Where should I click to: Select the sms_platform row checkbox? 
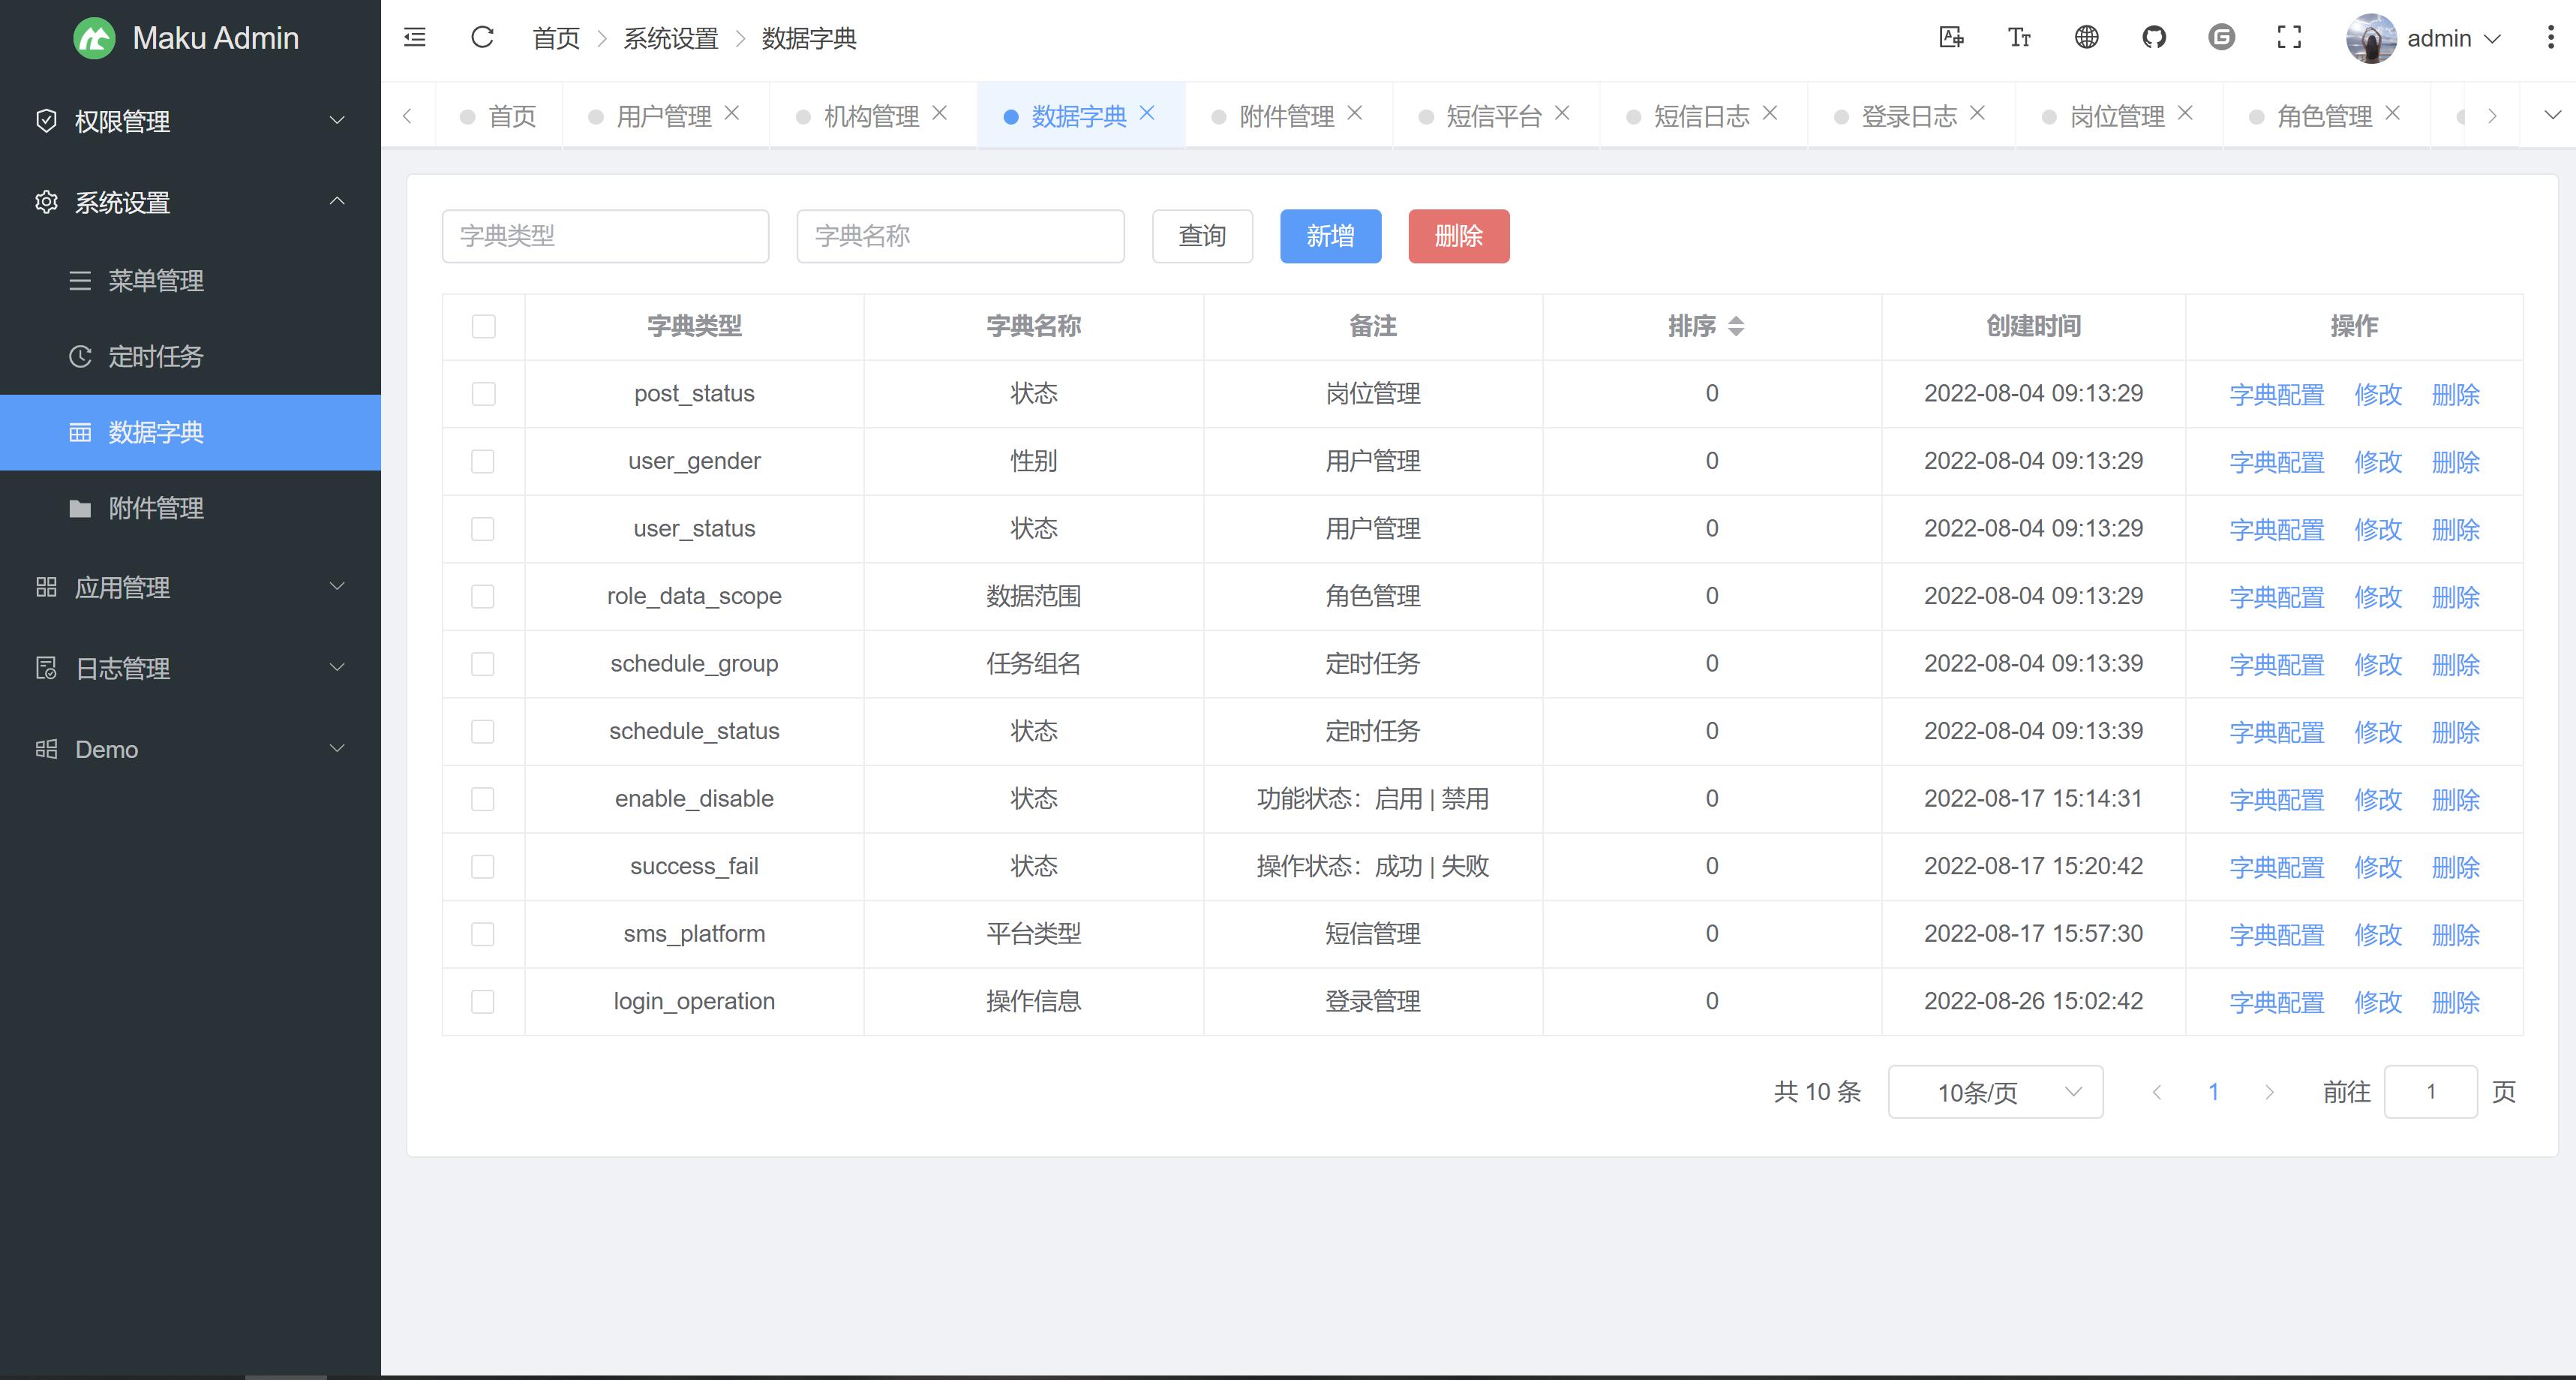(483, 934)
